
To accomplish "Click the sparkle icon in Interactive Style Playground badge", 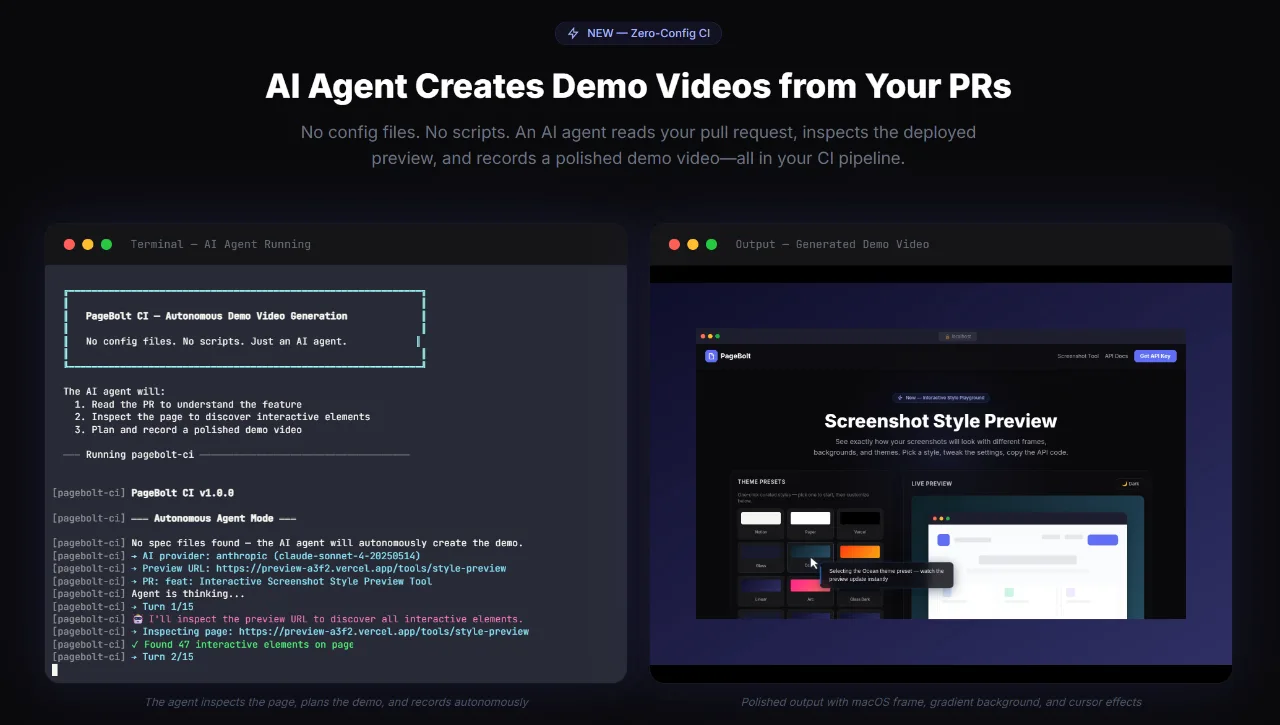I will point(900,397).
